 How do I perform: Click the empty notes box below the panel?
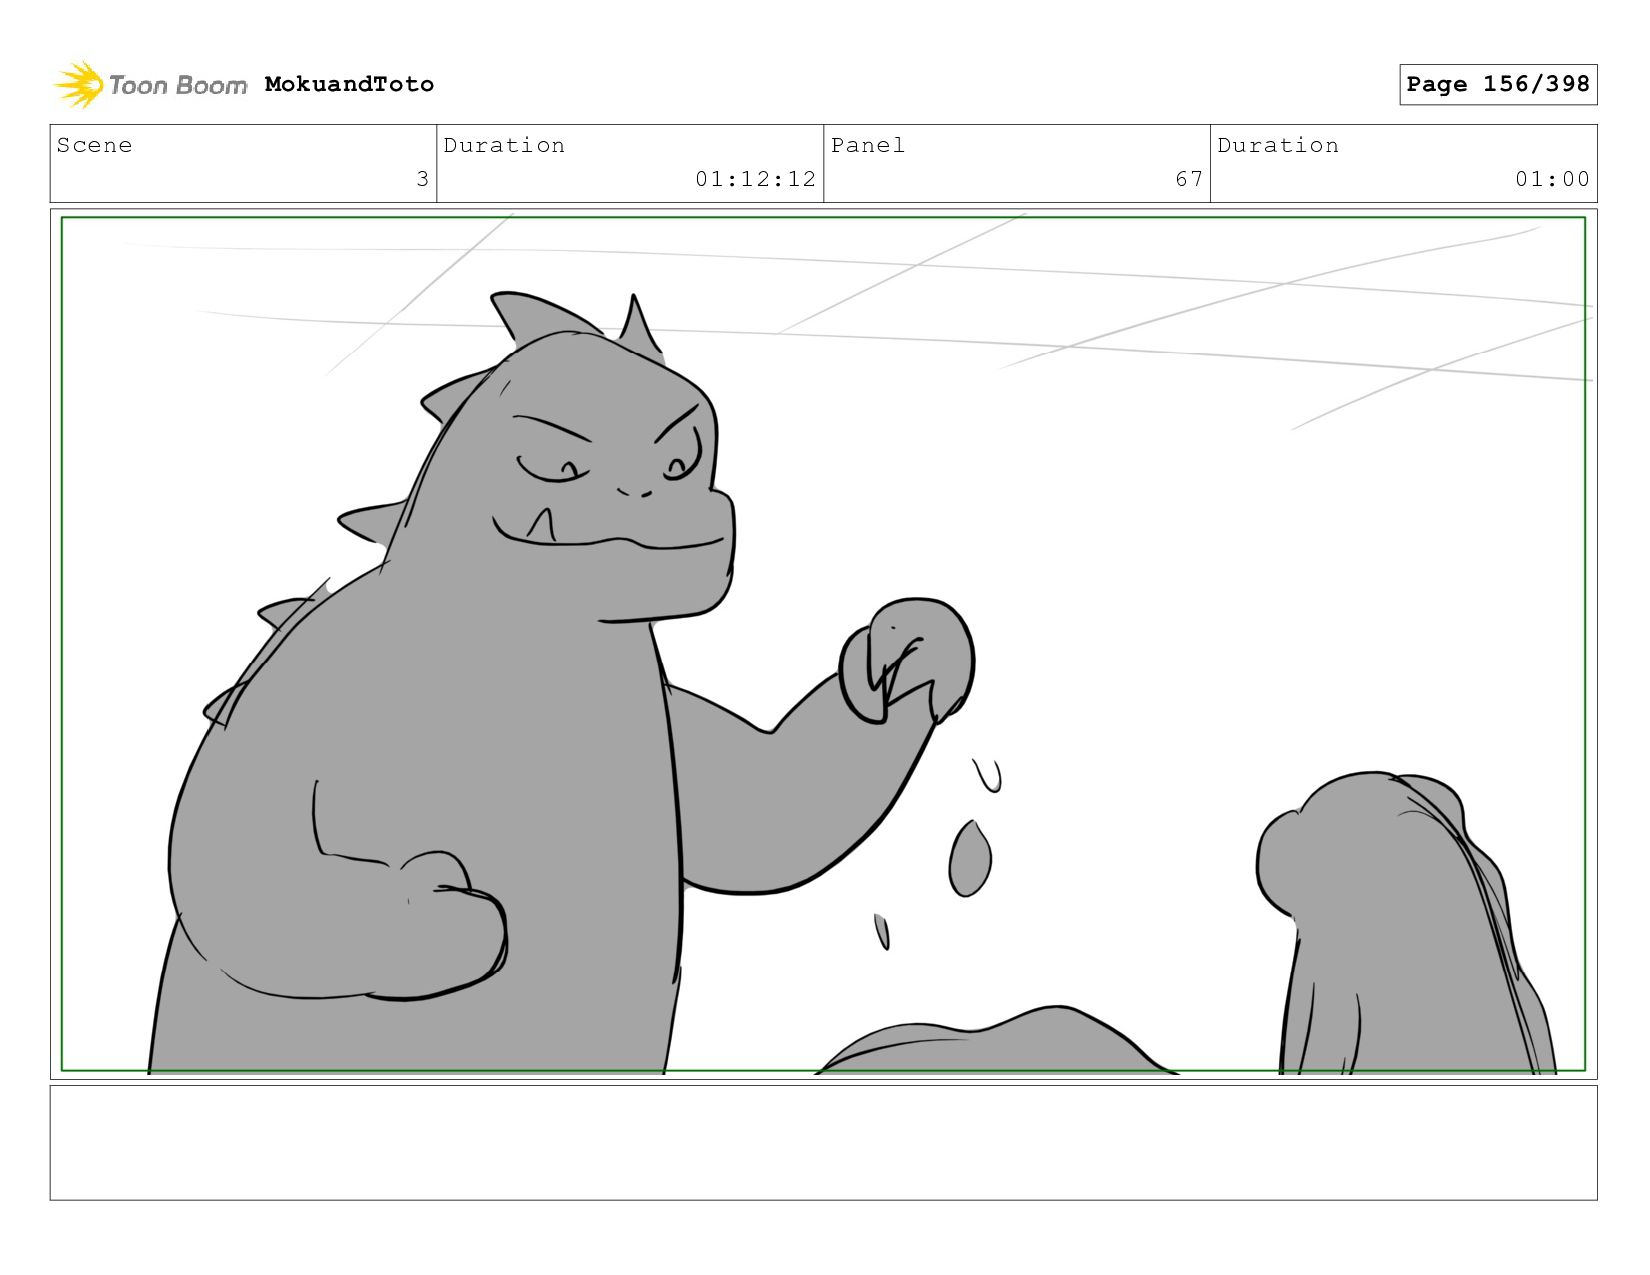pyautogui.click(x=823, y=1143)
